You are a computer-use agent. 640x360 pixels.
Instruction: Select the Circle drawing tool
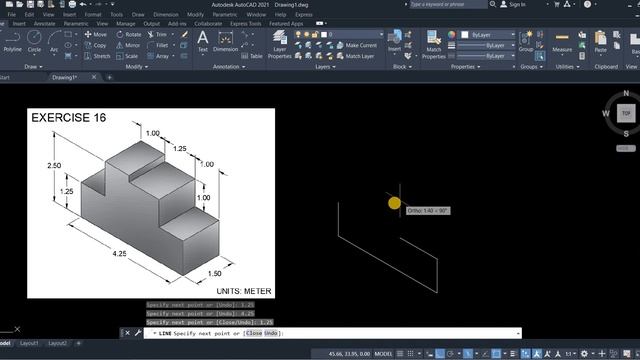point(34,42)
